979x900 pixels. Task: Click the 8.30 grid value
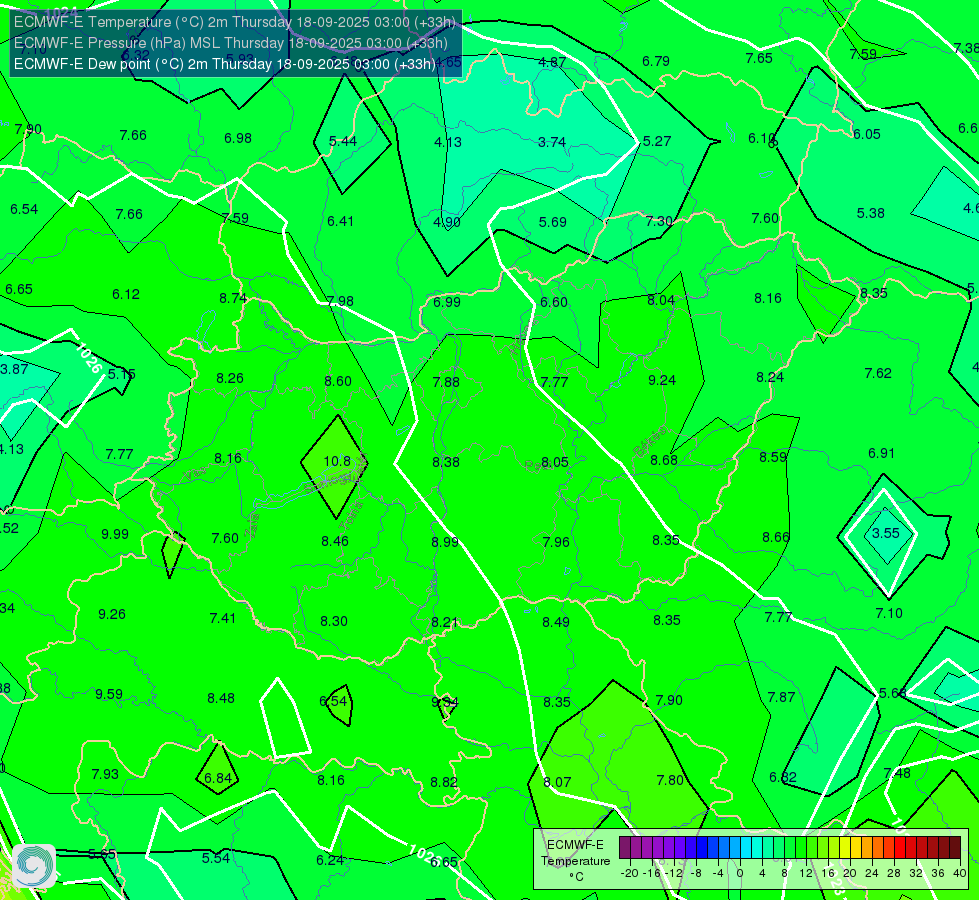pyautogui.click(x=334, y=621)
